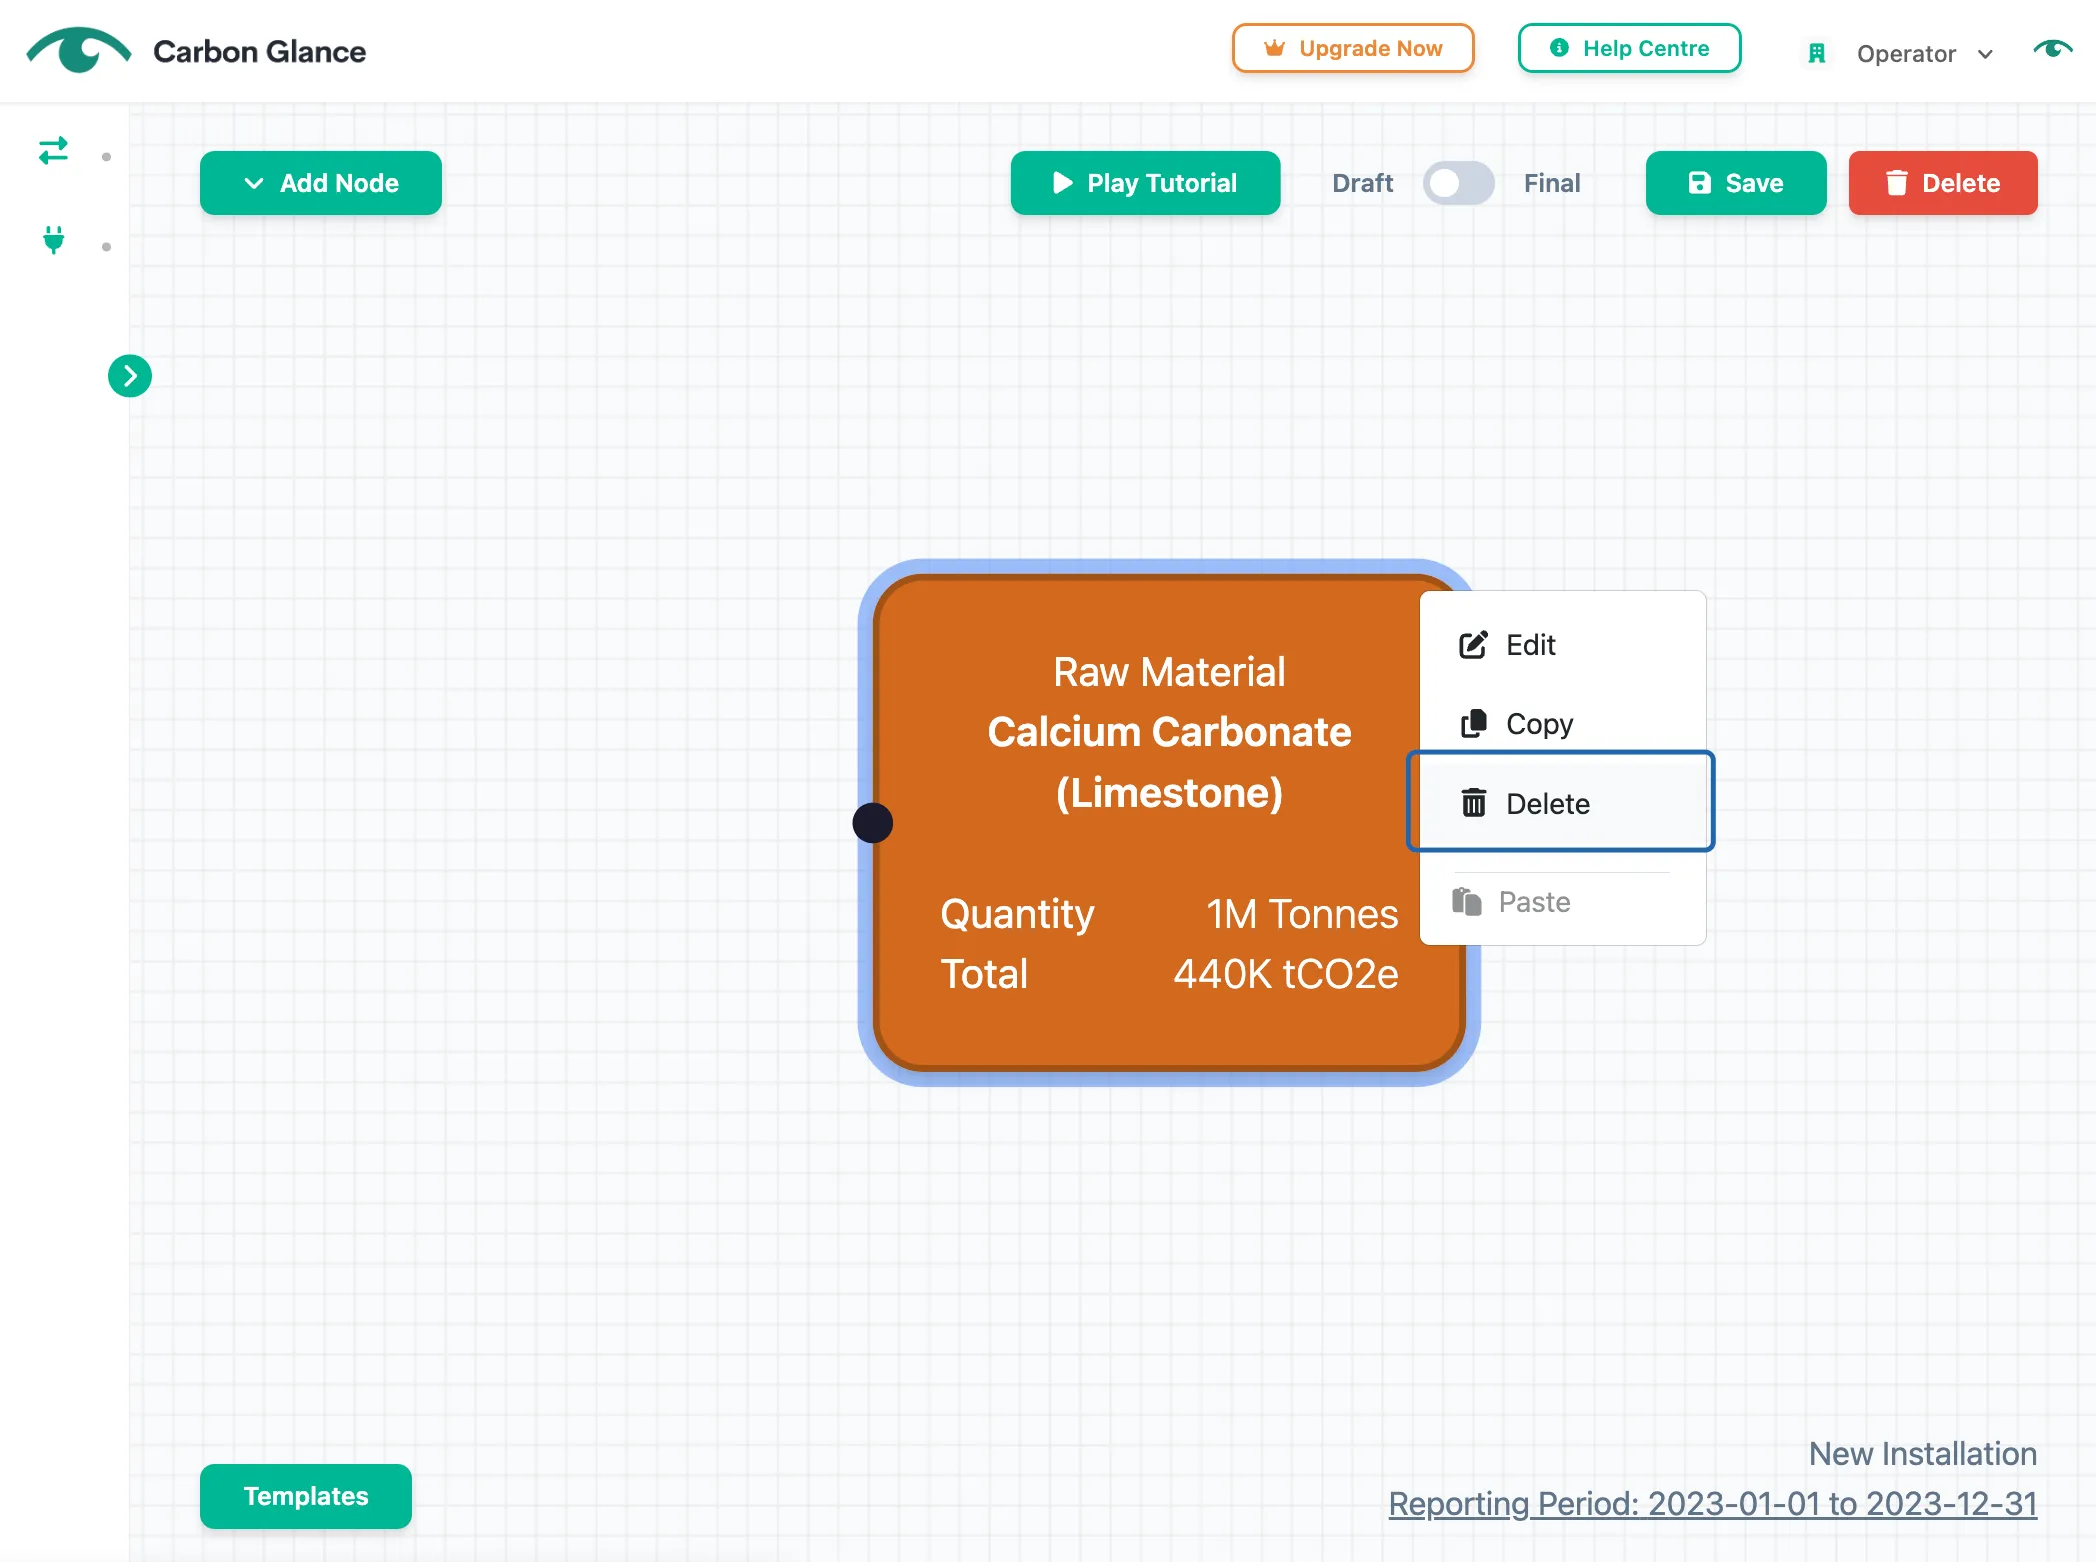The width and height of the screenshot is (2096, 1562).
Task: Click the Carbon Glance title text
Action: tap(259, 51)
